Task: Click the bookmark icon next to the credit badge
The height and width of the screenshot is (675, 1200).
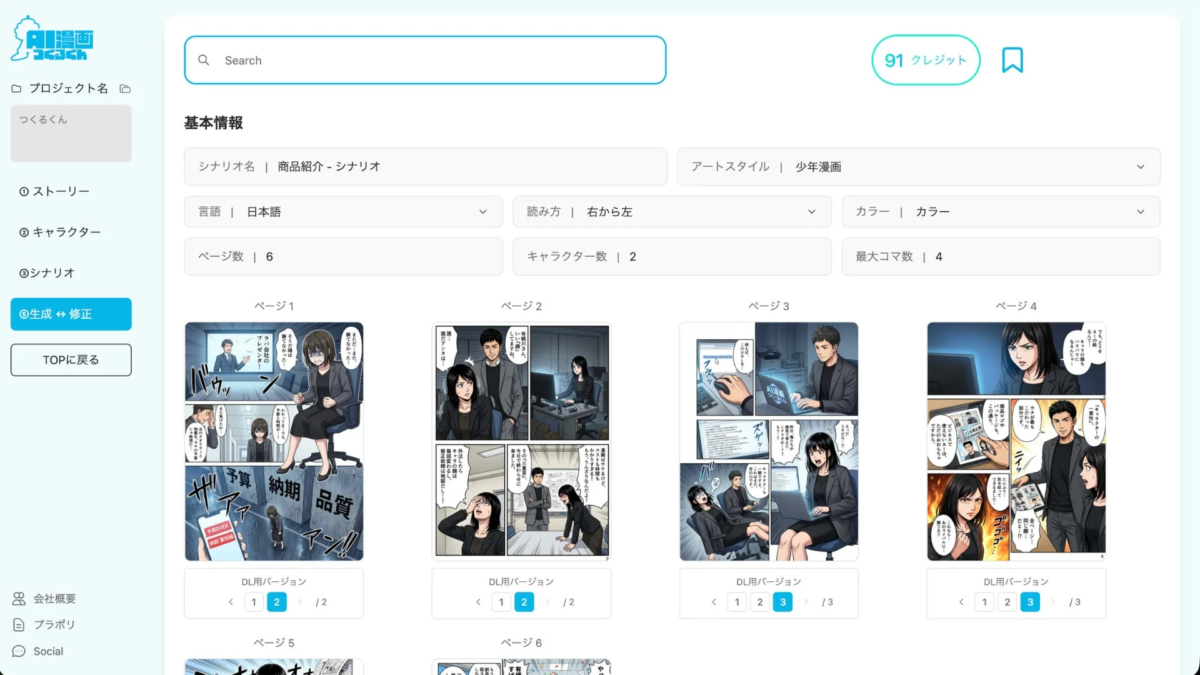Action: click(x=1014, y=59)
